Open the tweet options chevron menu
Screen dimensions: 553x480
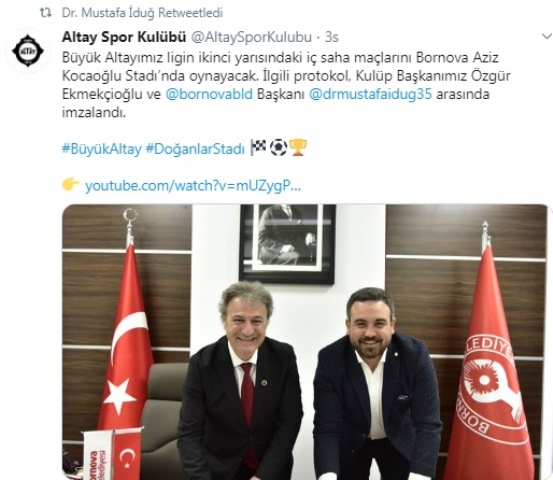pyautogui.click(x=547, y=36)
